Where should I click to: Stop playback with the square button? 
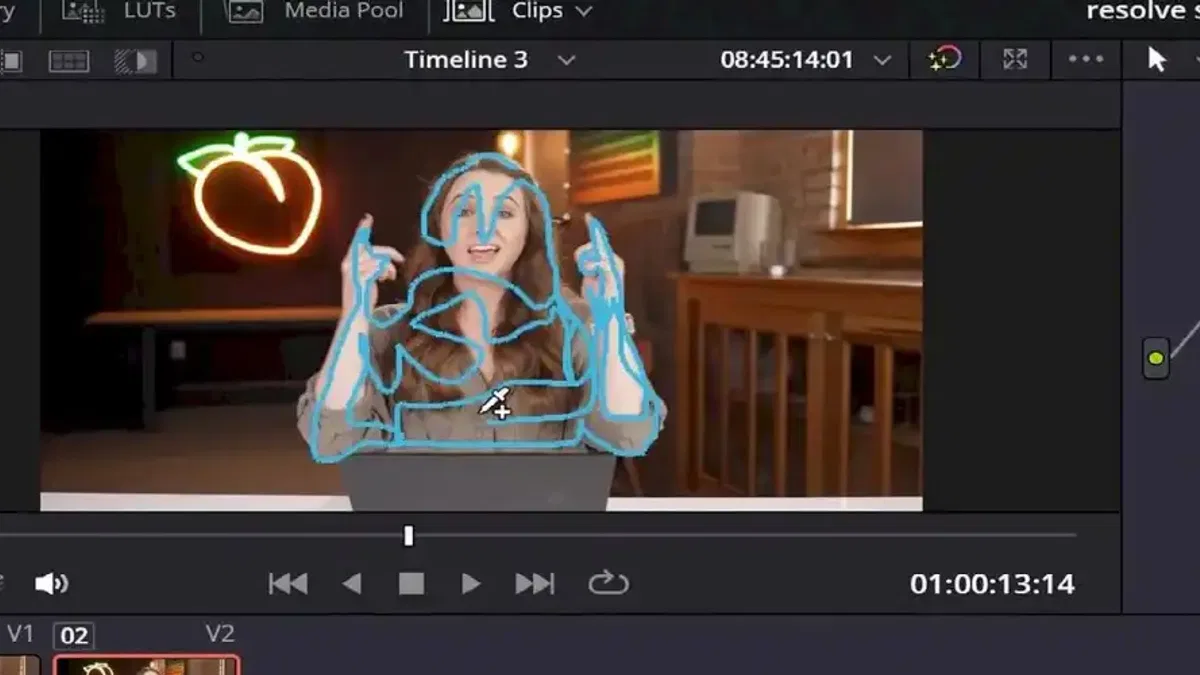[x=411, y=583]
